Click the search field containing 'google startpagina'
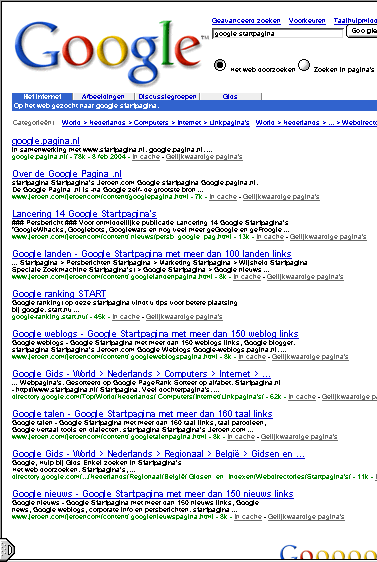 click(x=277, y=33)
